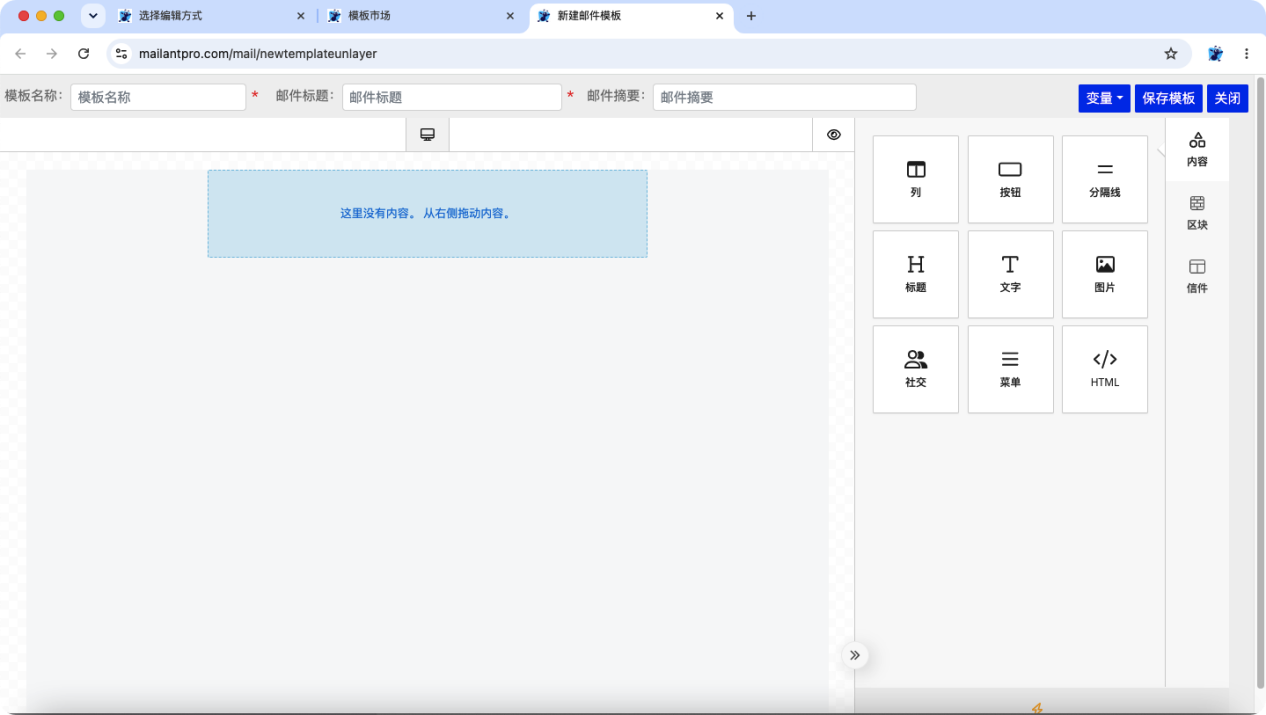Go forward in browser history
Screen dimensions: 1266x715
[x=52, y=54]
